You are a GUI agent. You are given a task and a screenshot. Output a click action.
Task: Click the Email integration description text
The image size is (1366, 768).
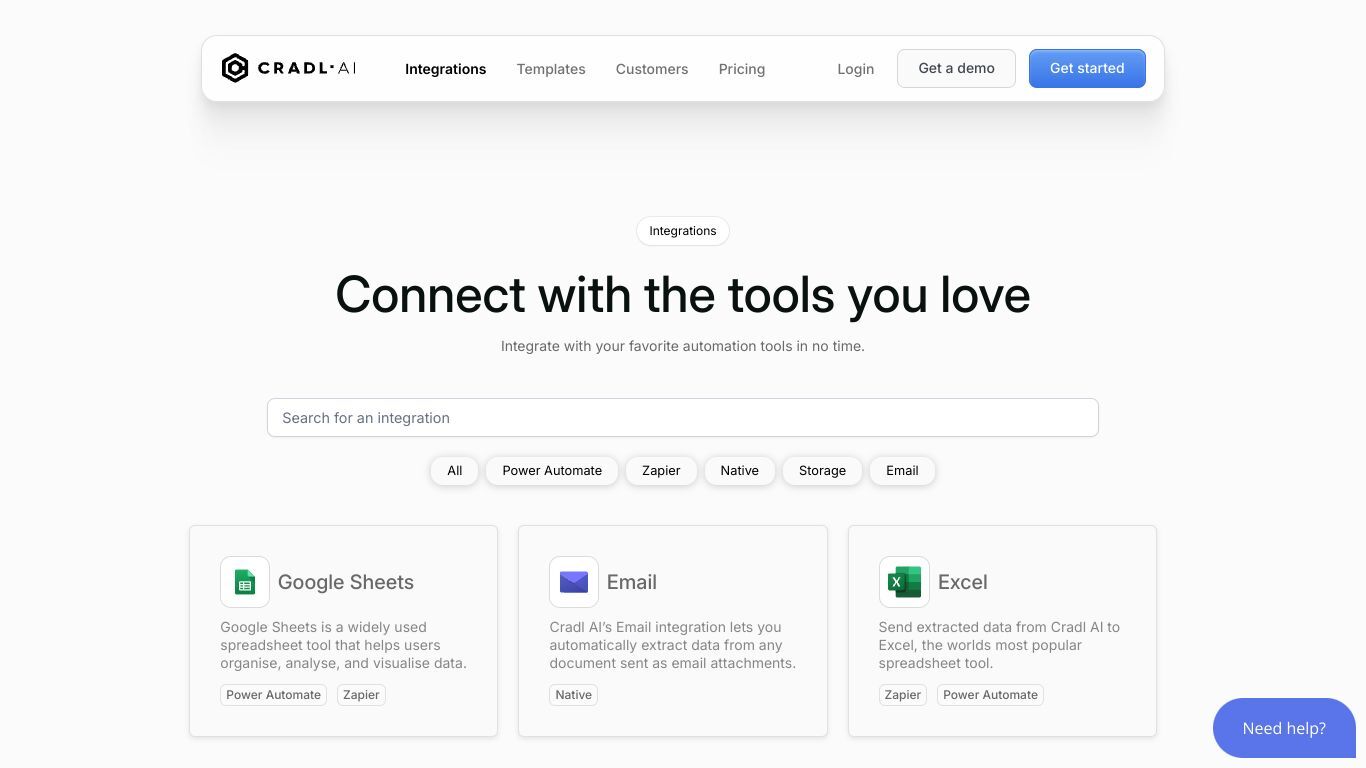click(x=673, y=645)
